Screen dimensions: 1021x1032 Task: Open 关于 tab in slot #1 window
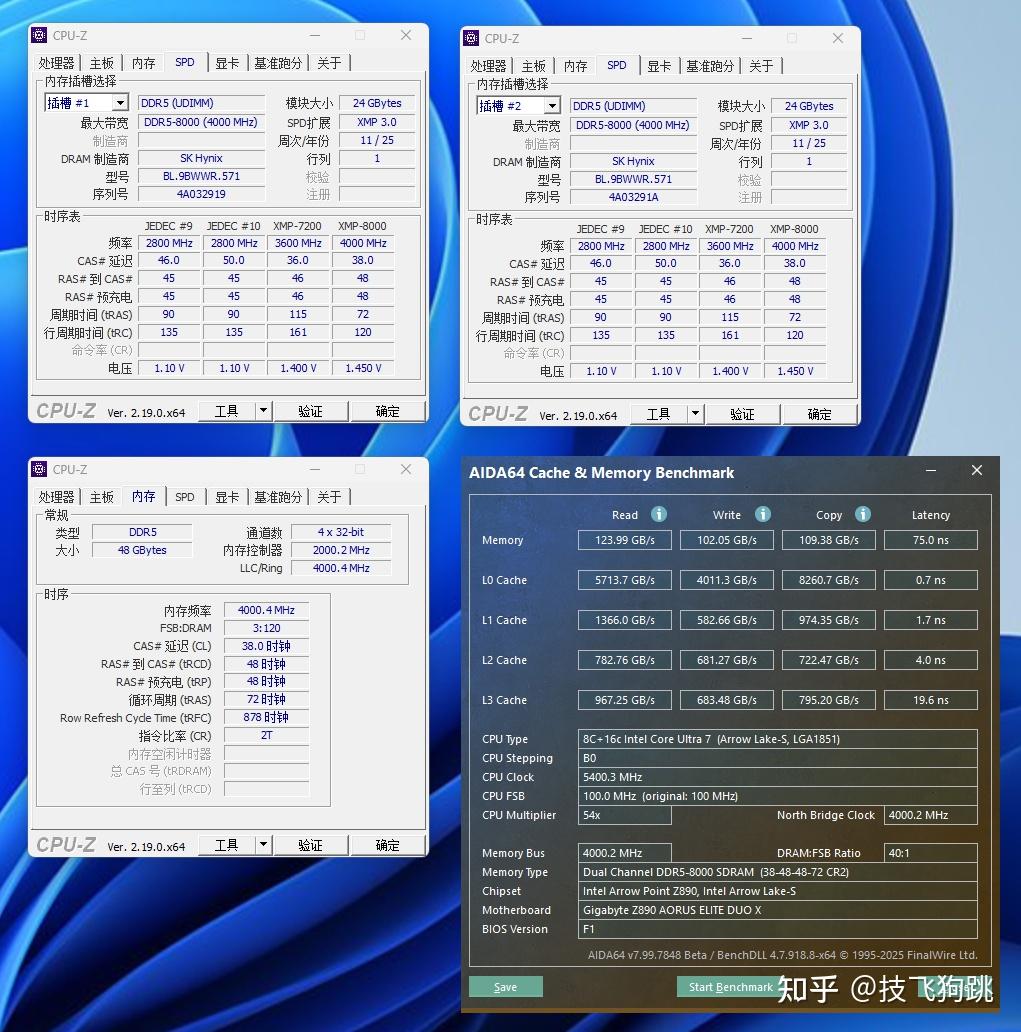click(329, 63)
